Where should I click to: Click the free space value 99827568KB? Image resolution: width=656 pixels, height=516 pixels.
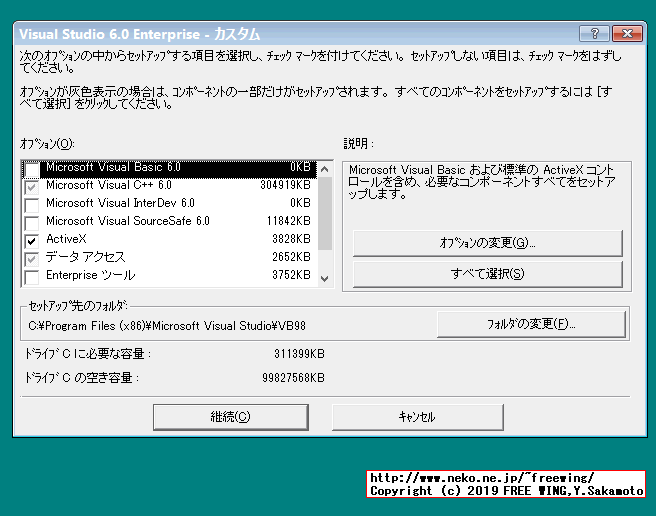293,378
